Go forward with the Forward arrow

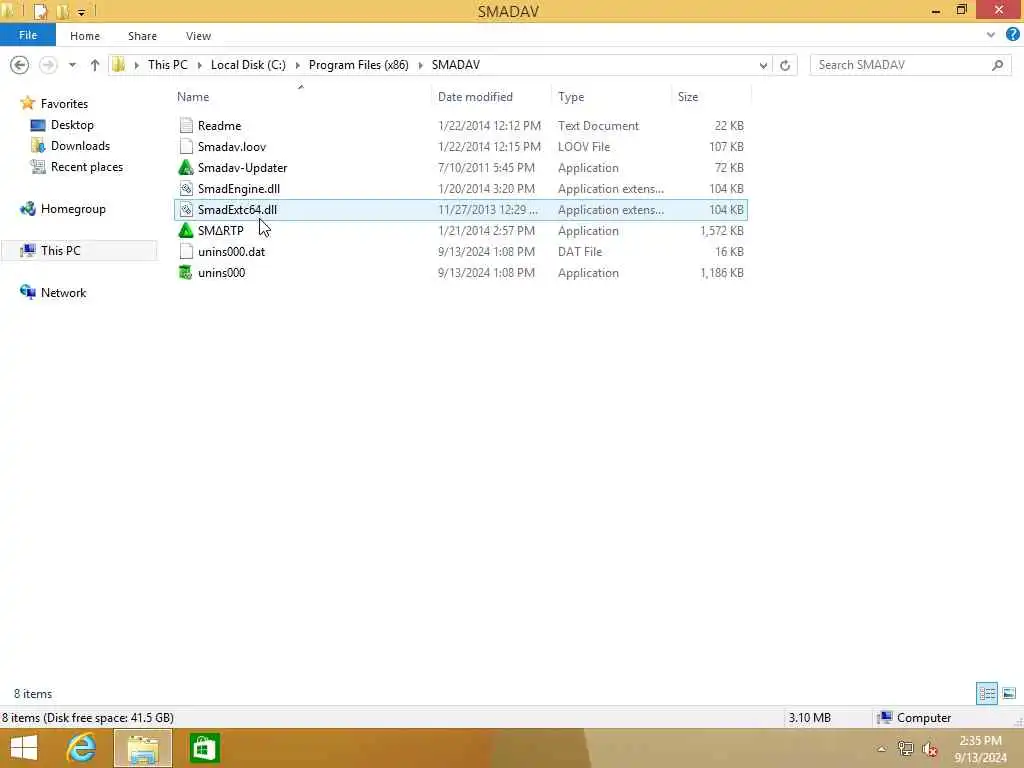tap(48, 65)
